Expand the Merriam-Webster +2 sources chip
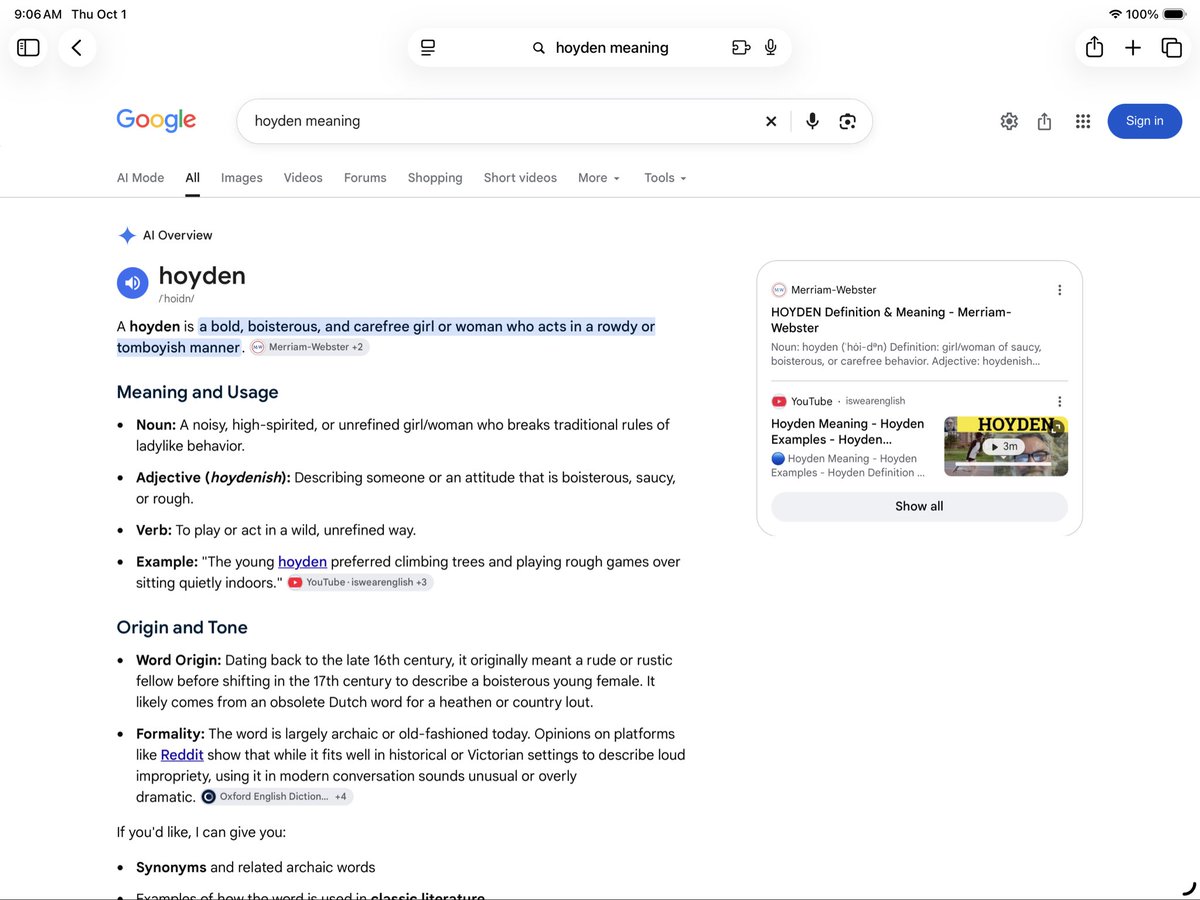1200x900 pixels. click(309, 347)
